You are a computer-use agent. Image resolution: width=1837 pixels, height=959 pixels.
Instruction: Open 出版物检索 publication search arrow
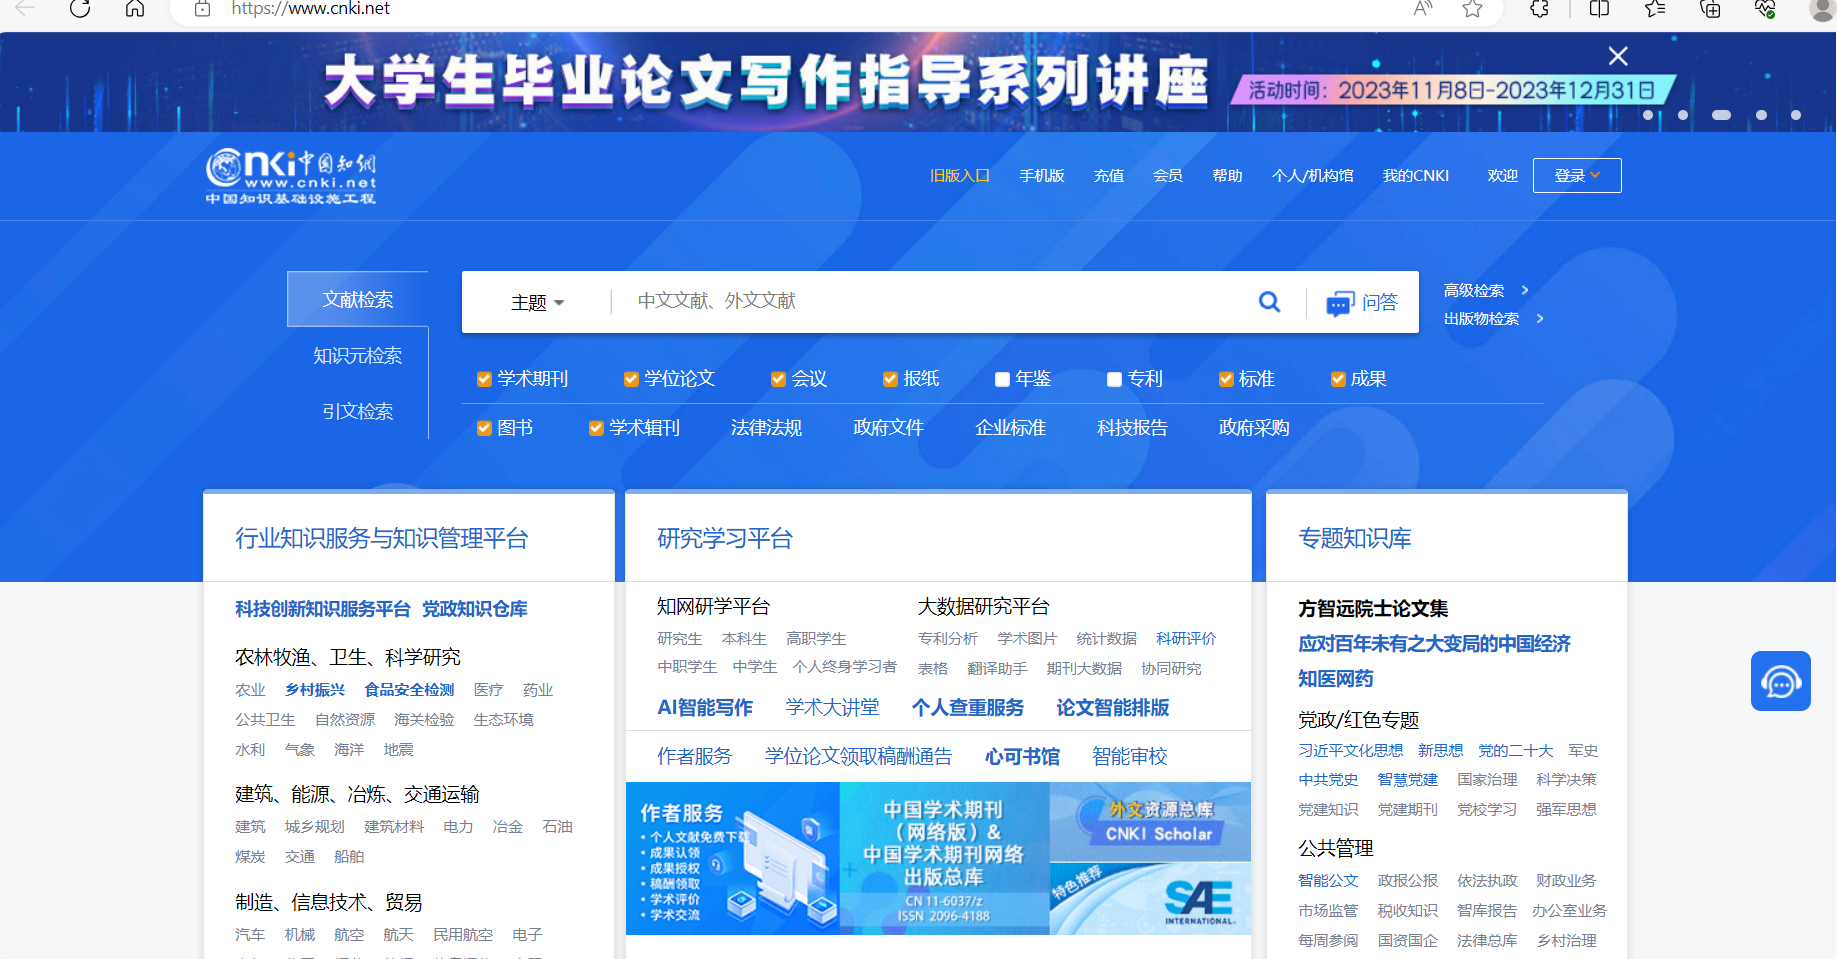[x=1540, y=318]
